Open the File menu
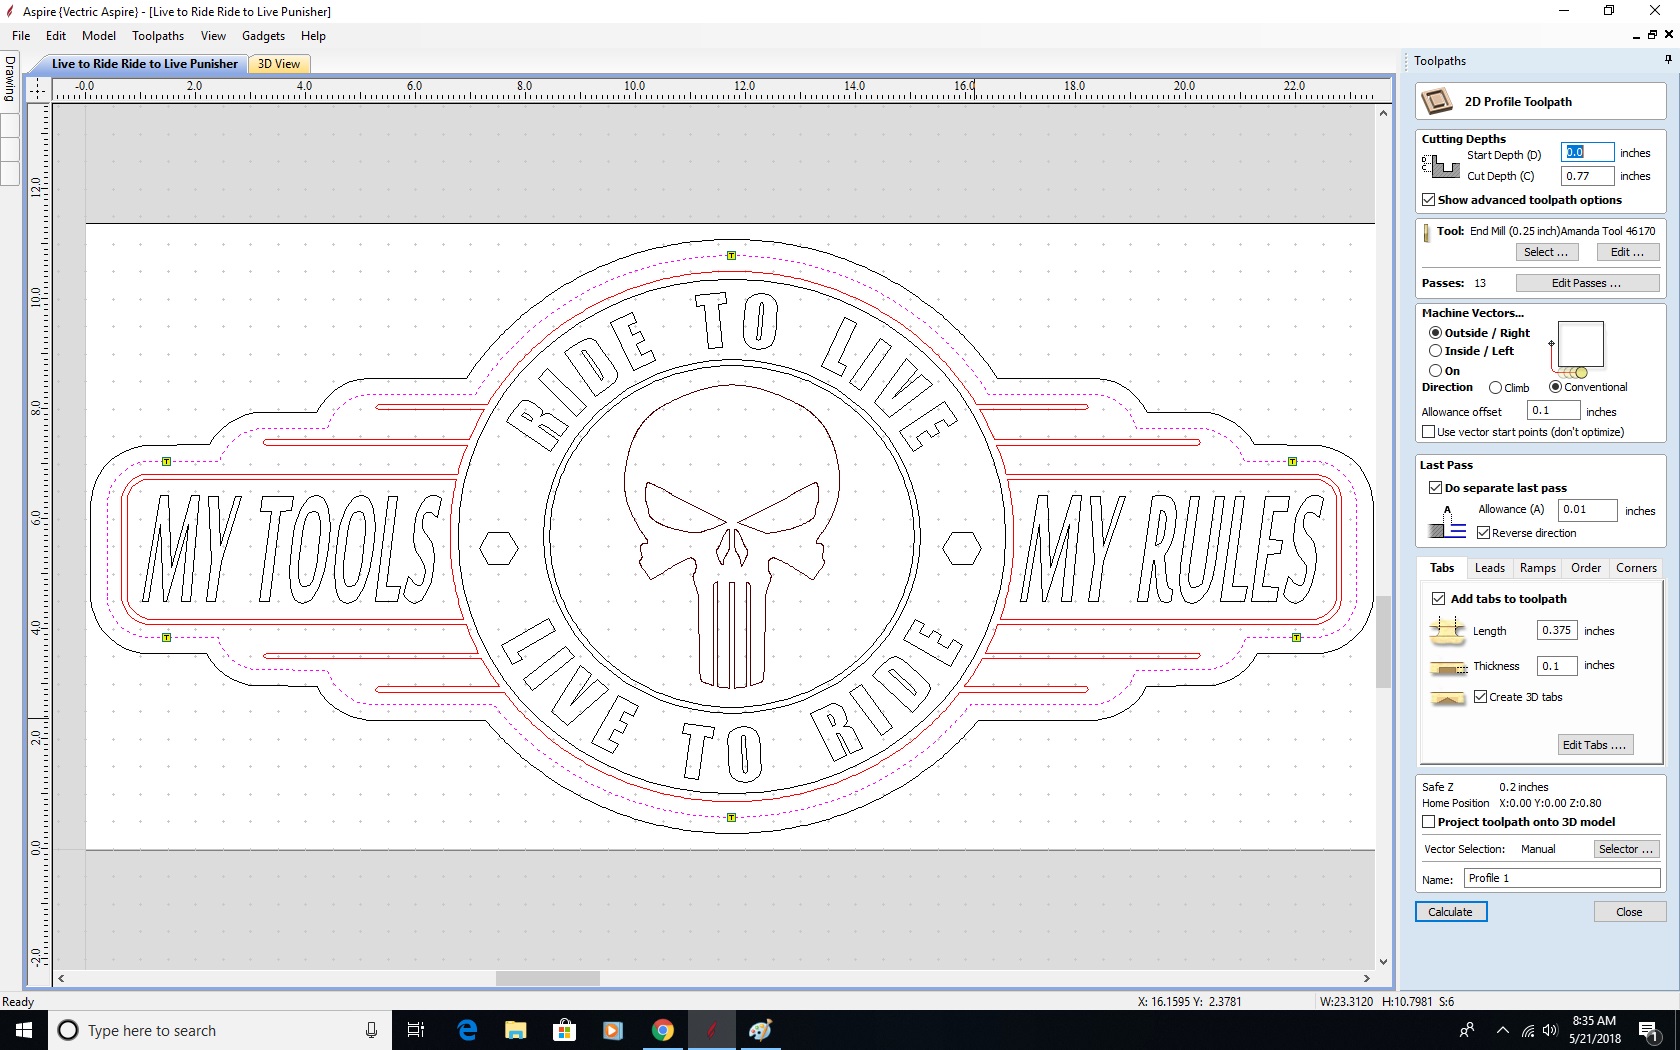Viewport: 1680px width, 1050px height. pos(21,36)
